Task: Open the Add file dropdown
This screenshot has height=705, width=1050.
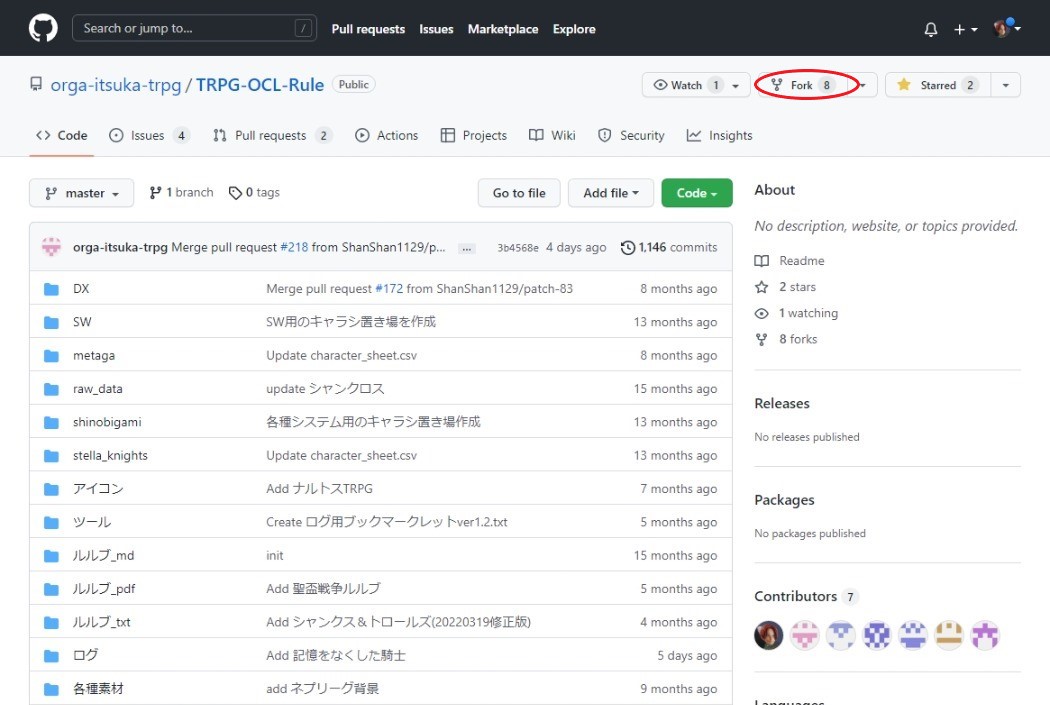Action: click(611, 193)
